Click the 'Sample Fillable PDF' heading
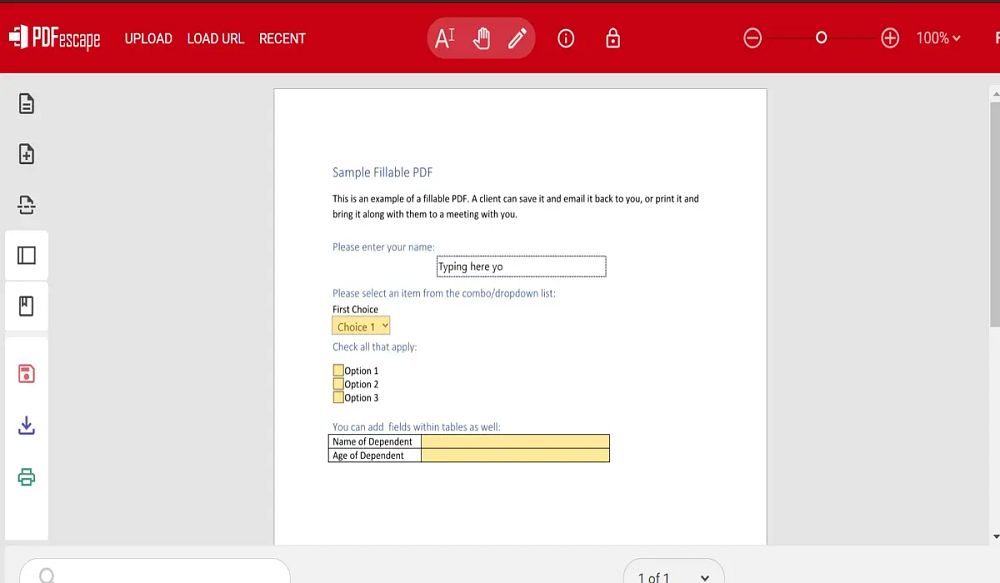Viewport: 1000px width, 583px height. [x=382, y=172]
